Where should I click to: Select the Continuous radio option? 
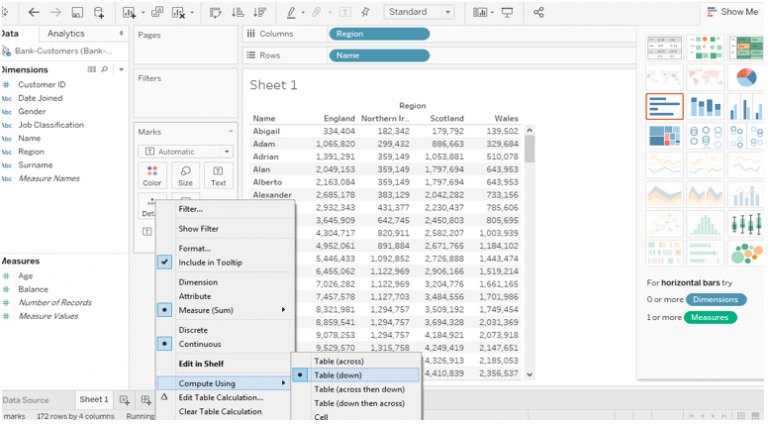pyautogui.click(x=165, y=344)
